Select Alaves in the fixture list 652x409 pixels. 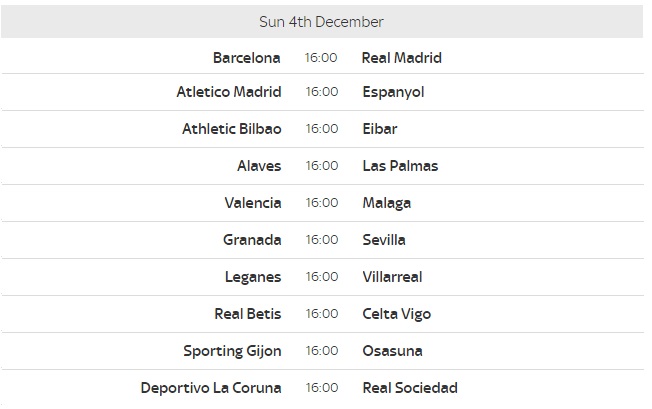click(259, 166)
